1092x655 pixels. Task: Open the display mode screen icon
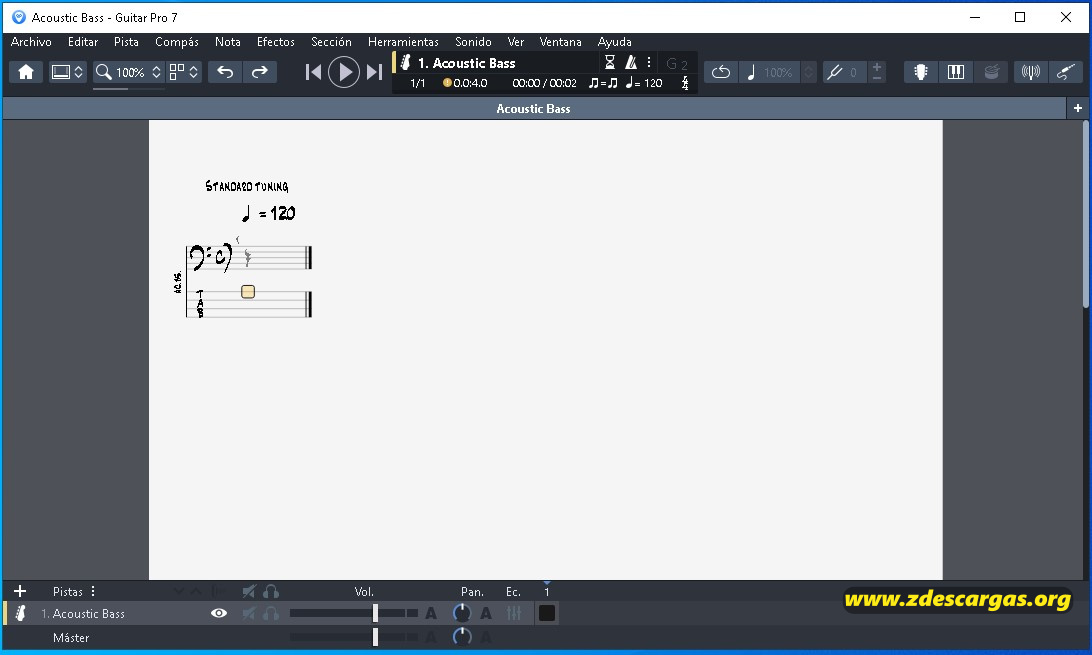61,72
